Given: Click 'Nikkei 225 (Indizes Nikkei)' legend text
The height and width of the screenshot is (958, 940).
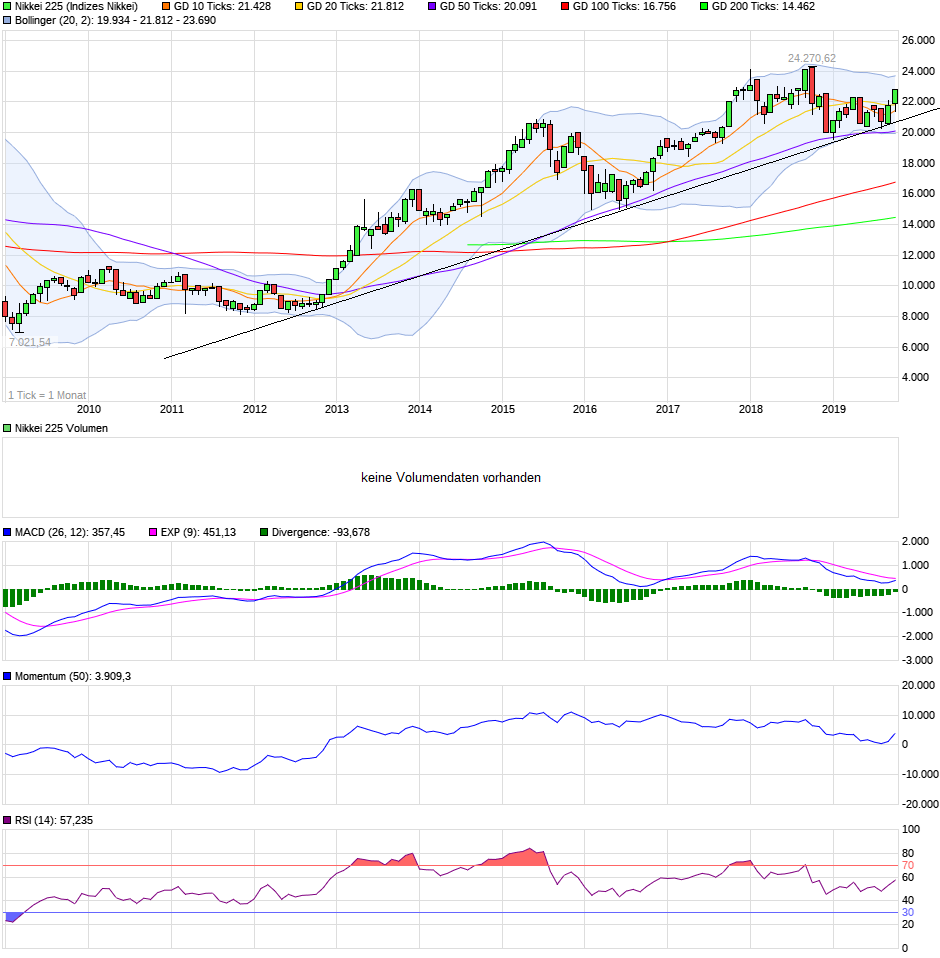Looking at the screenshot, I should [x=76, y=7].
